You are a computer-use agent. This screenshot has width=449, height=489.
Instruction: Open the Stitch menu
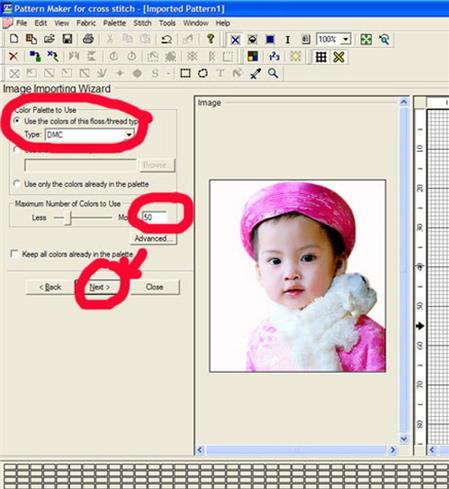click(142, 23)
